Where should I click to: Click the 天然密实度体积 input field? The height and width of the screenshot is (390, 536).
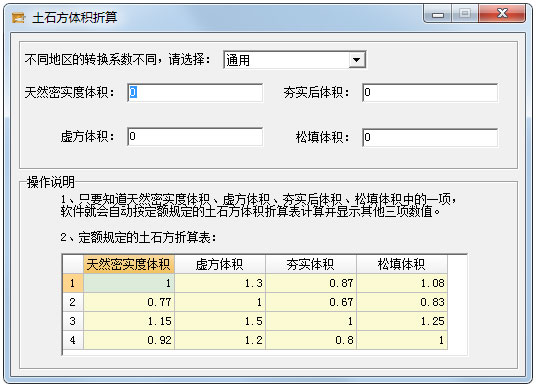click(x=195, y=93)
